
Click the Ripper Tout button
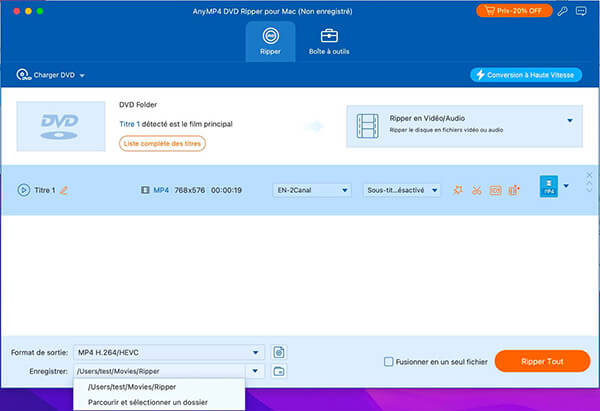[x=542, y=361]
